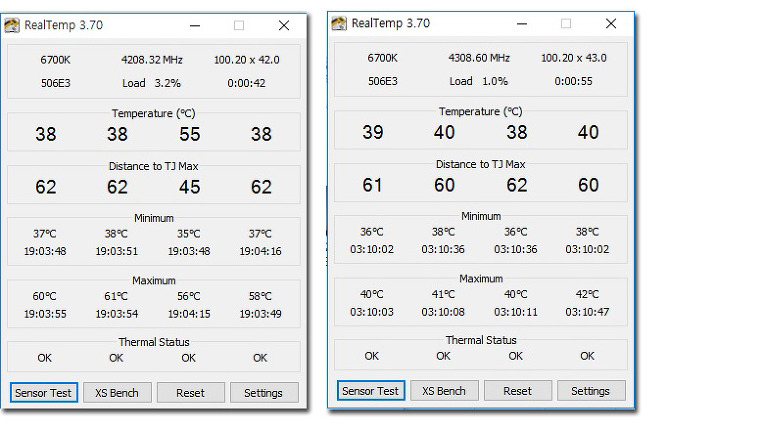
Task: Launch XS Bench in the 42.0 multiplier window
Action: click(117, 393)
